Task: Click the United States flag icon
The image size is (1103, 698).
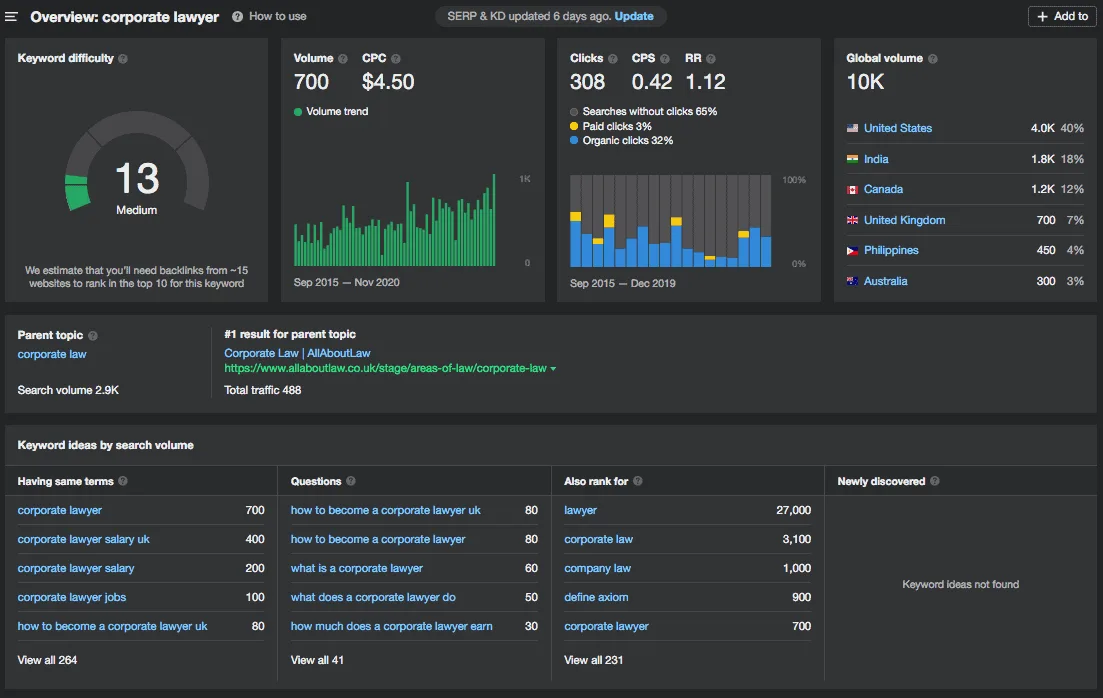Action: 853,128
